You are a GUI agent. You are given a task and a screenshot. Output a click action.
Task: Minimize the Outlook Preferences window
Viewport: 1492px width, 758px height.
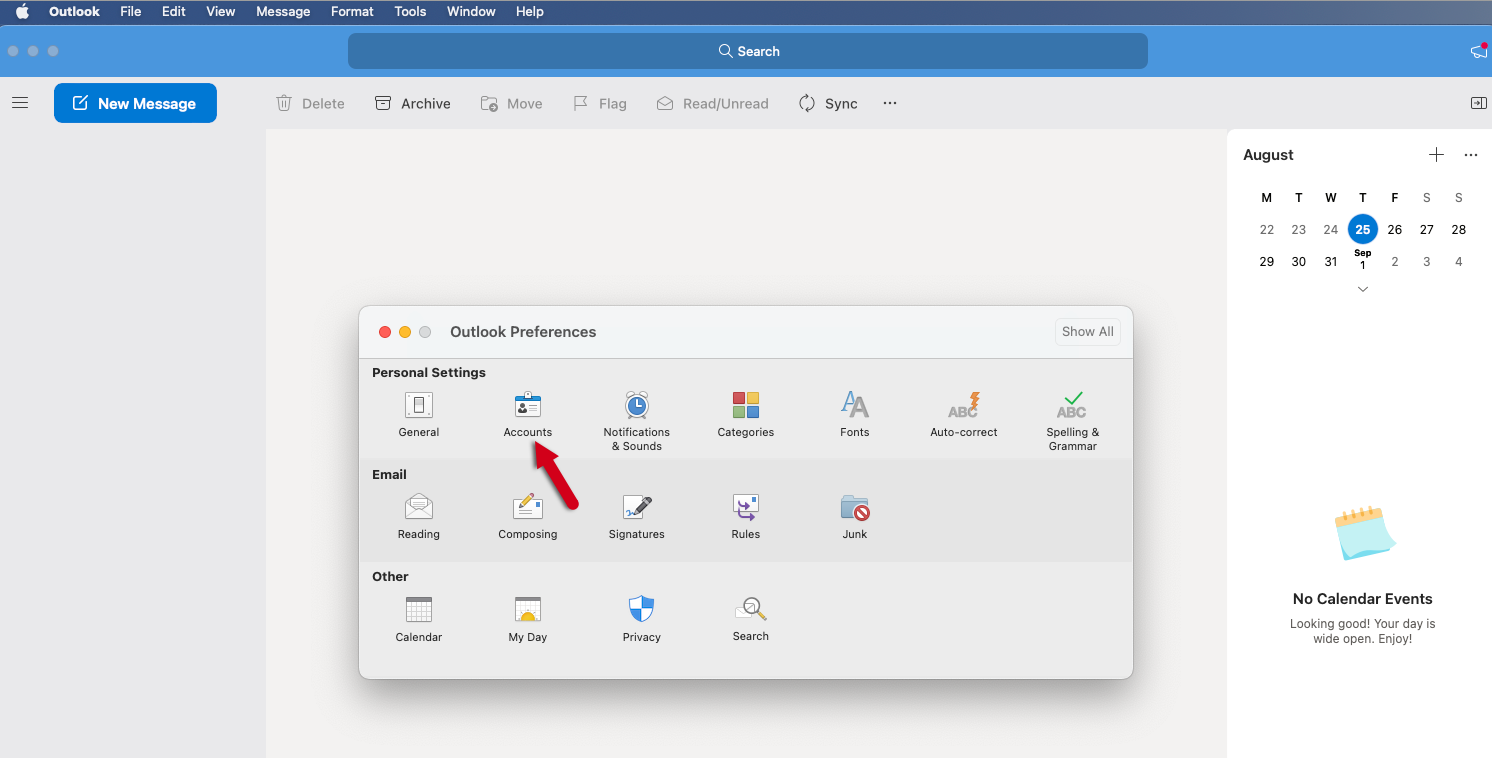click(405, 332)
